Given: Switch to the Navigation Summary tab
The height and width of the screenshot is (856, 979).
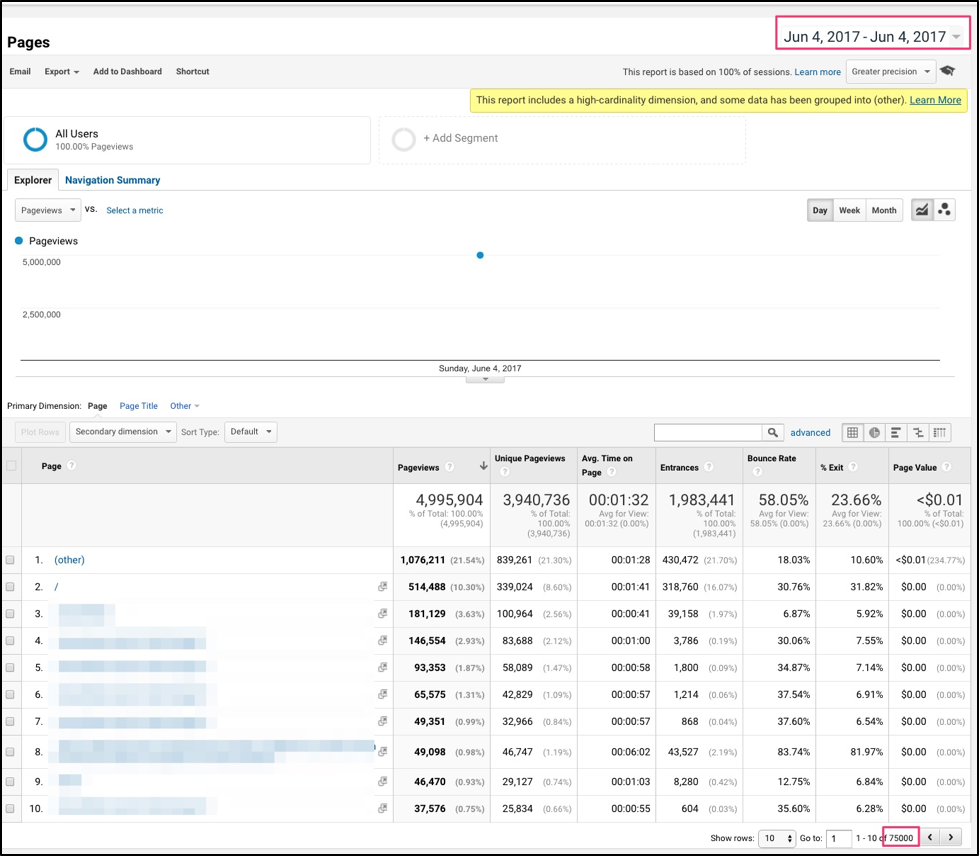Looking at the screenshot, I should pos(111,179).
